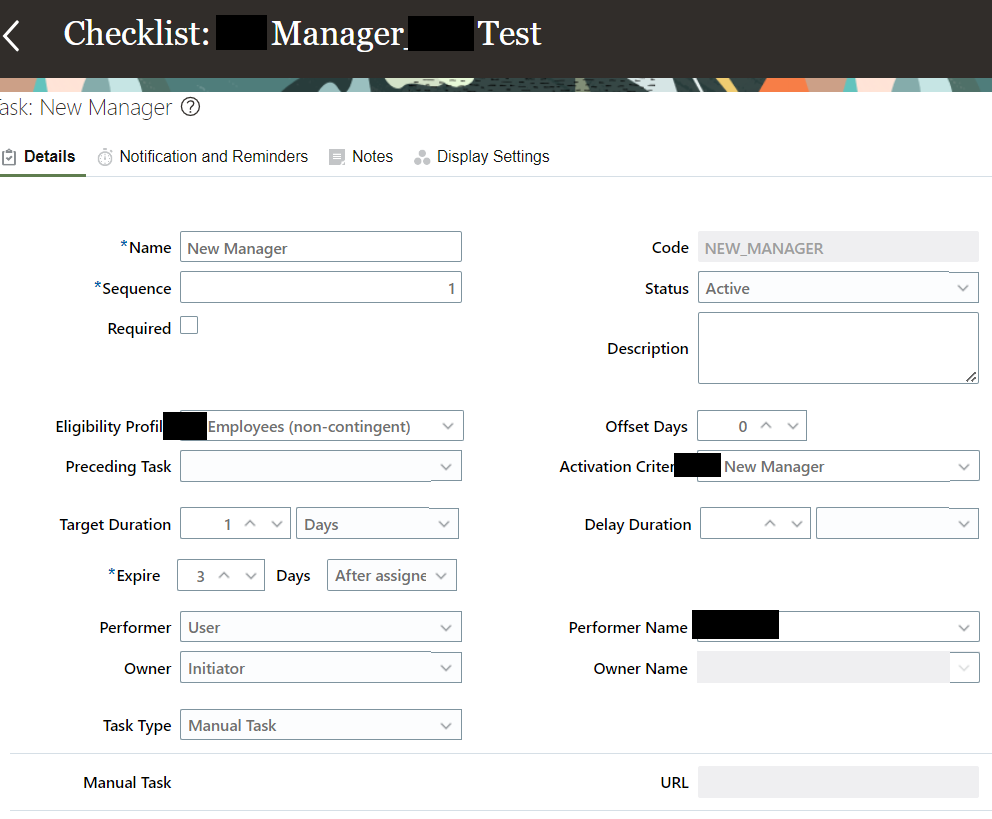The width and height of the screenshot is (992, 819).
Task: Expand the Eligibility Profile dropdown
Action: [449, 425]
